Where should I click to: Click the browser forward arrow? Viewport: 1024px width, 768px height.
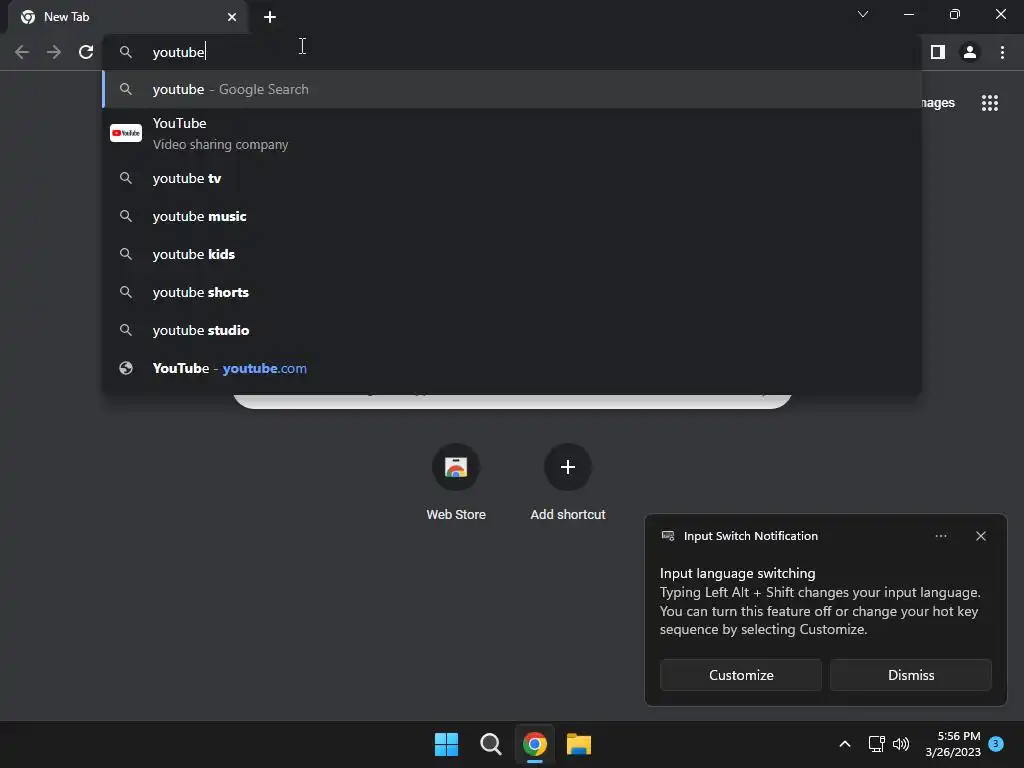point(54,52)
